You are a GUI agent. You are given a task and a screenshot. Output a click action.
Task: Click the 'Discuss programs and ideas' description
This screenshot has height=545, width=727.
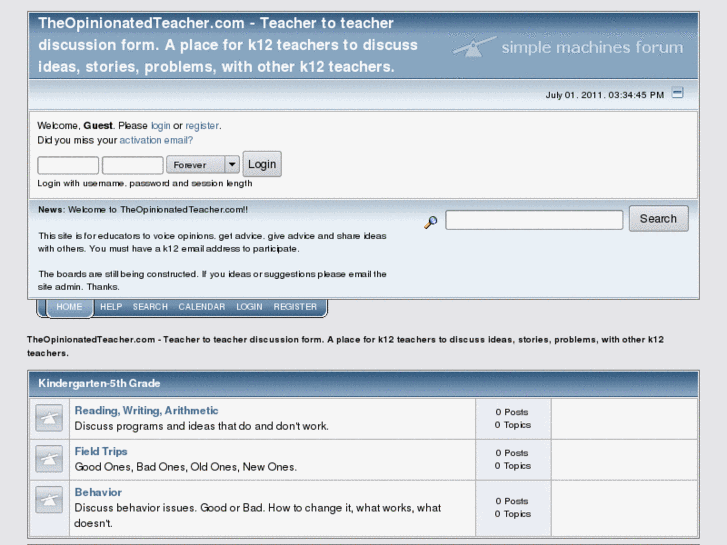(x=201, y=426)
